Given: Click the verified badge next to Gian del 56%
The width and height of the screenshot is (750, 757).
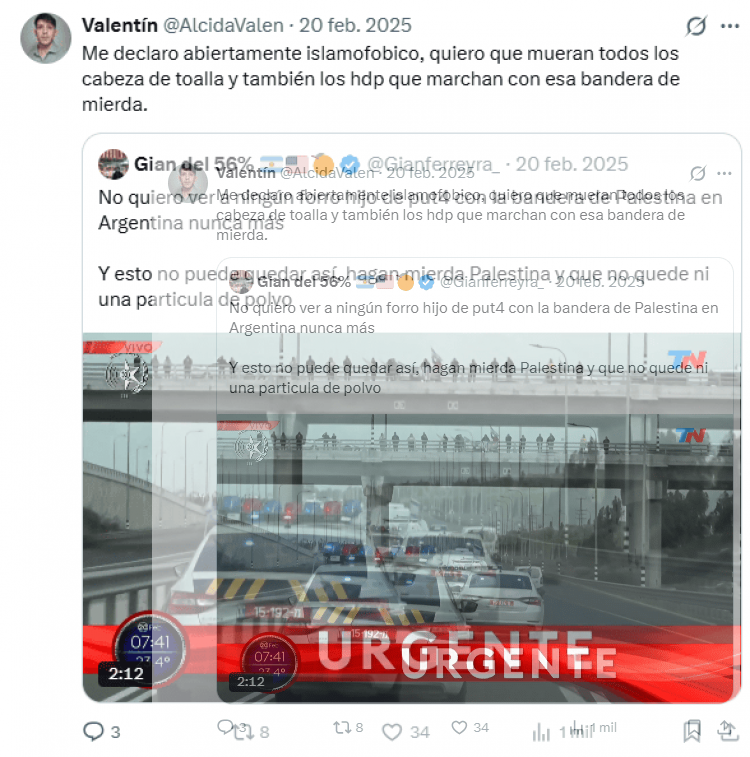Looking at the screenshot, I should (350, 164).
